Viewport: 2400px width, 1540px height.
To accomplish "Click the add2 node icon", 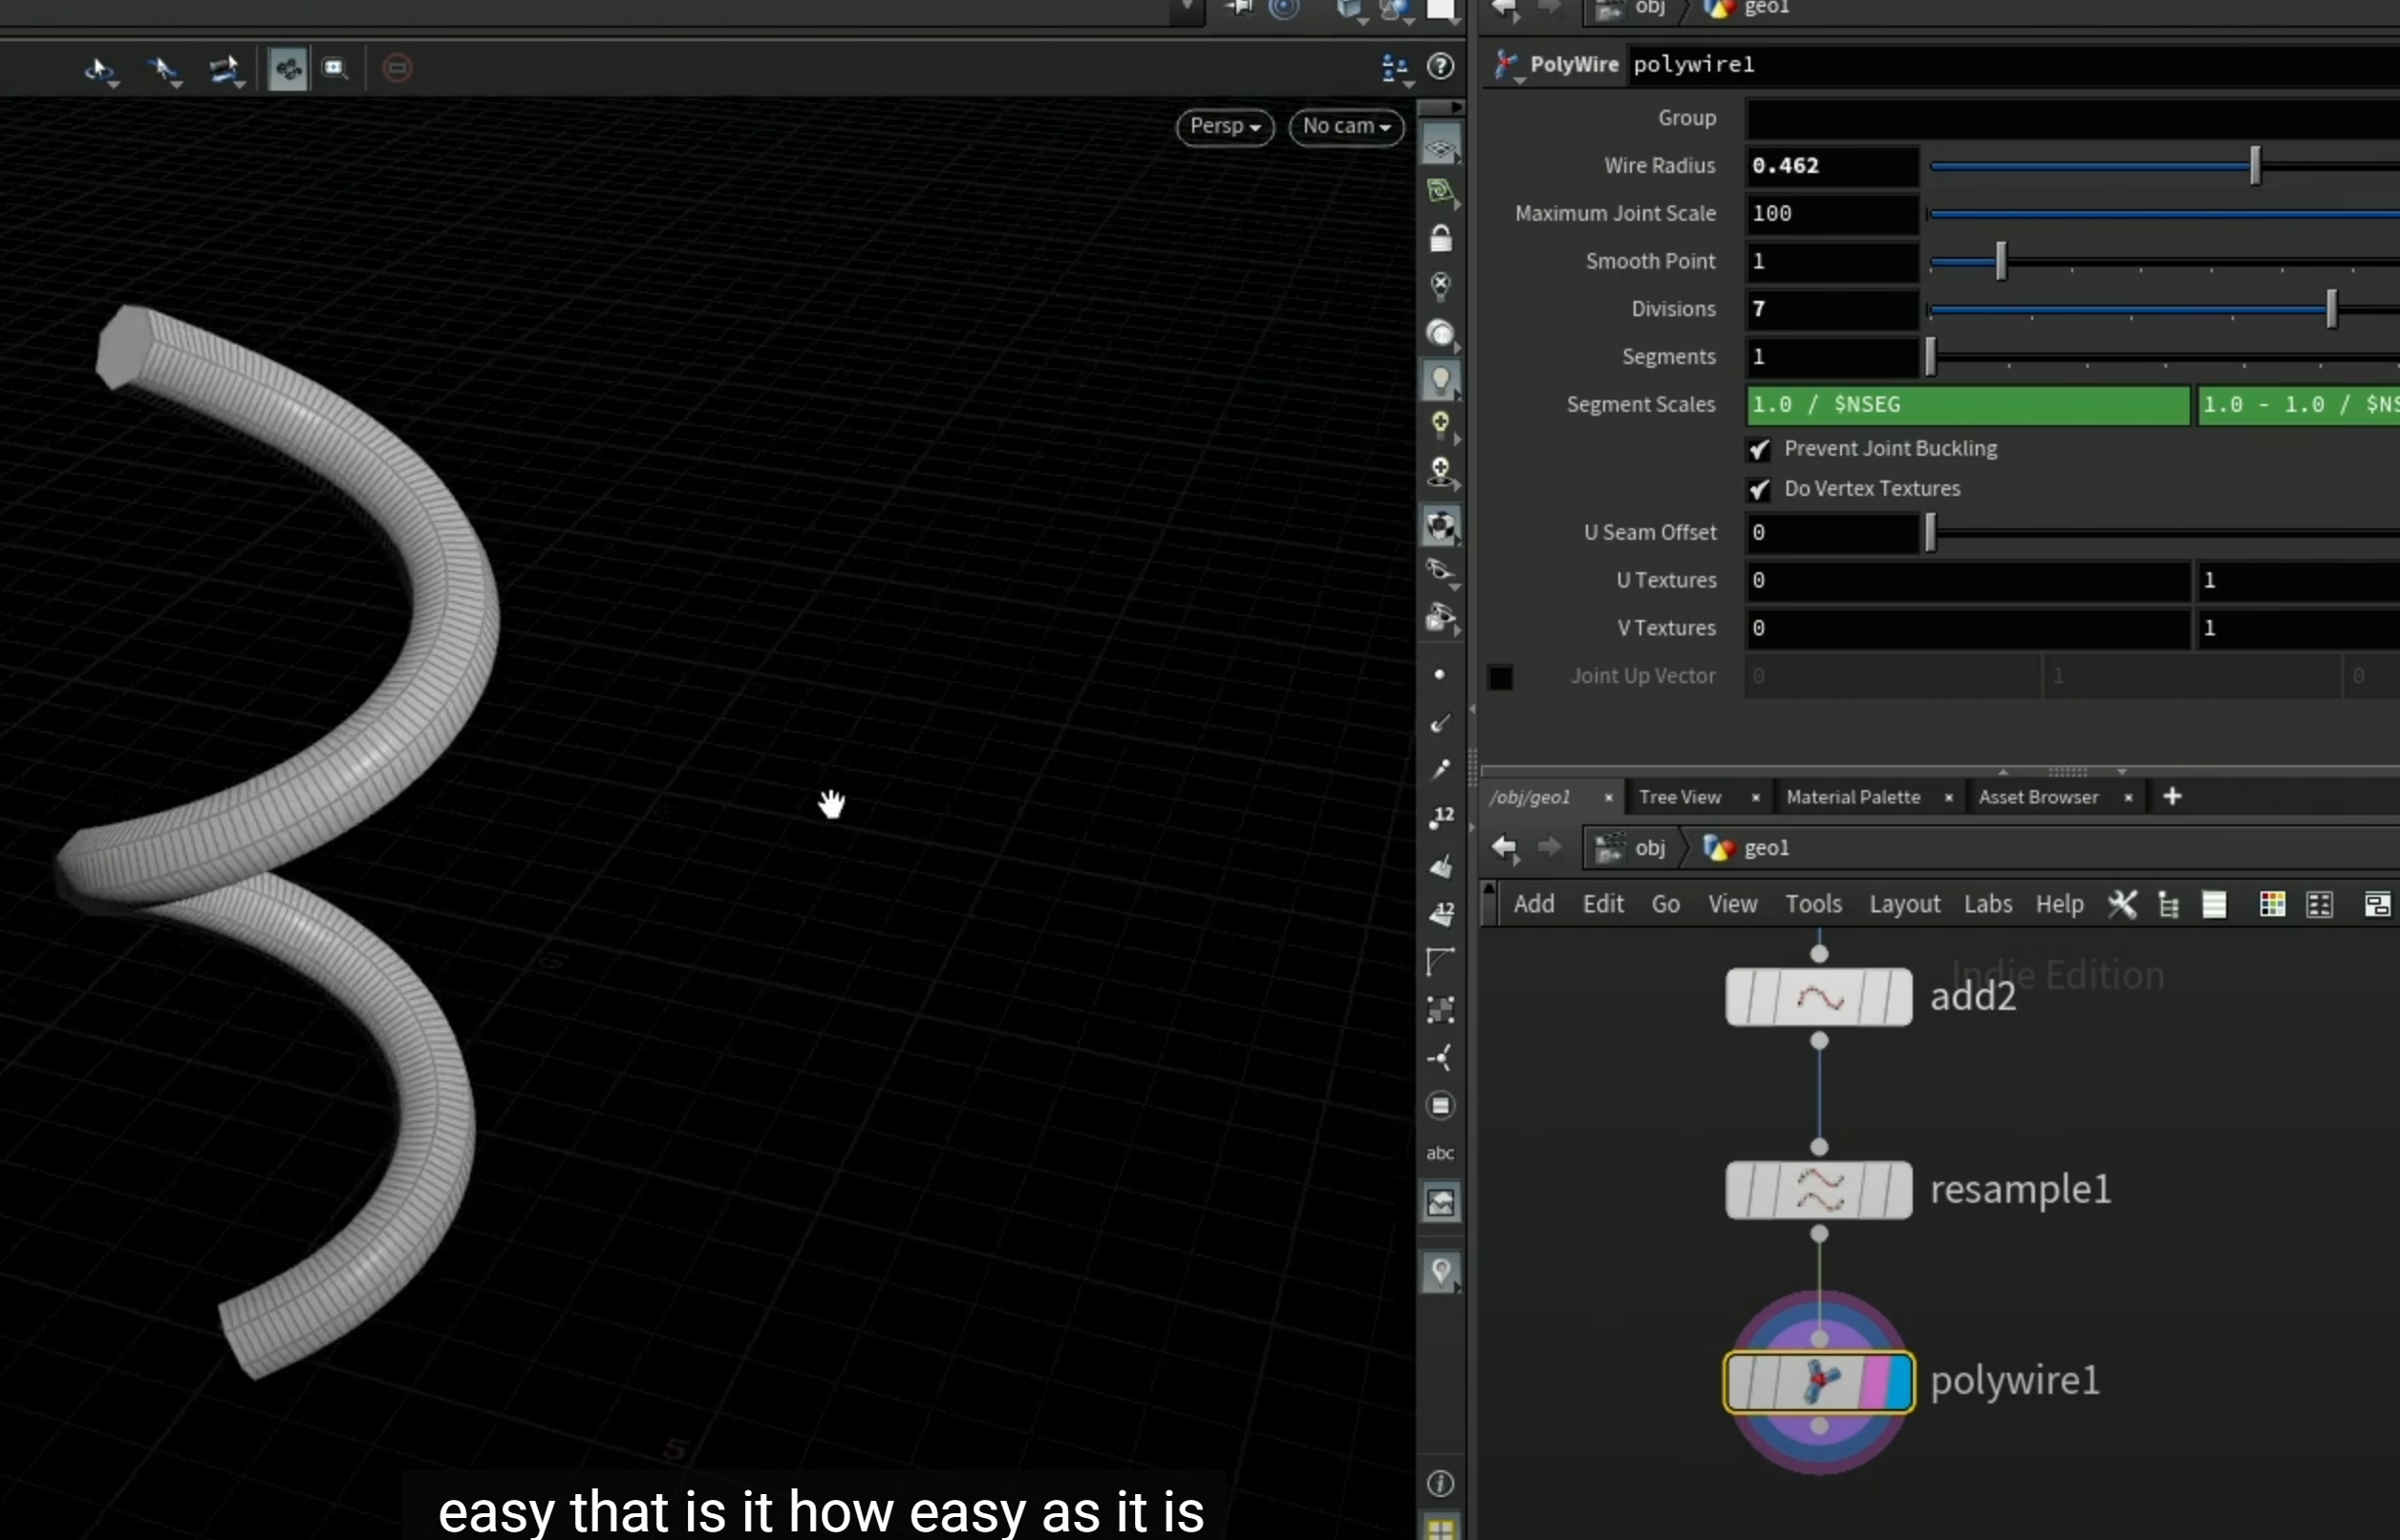I will click(1819, 997).
